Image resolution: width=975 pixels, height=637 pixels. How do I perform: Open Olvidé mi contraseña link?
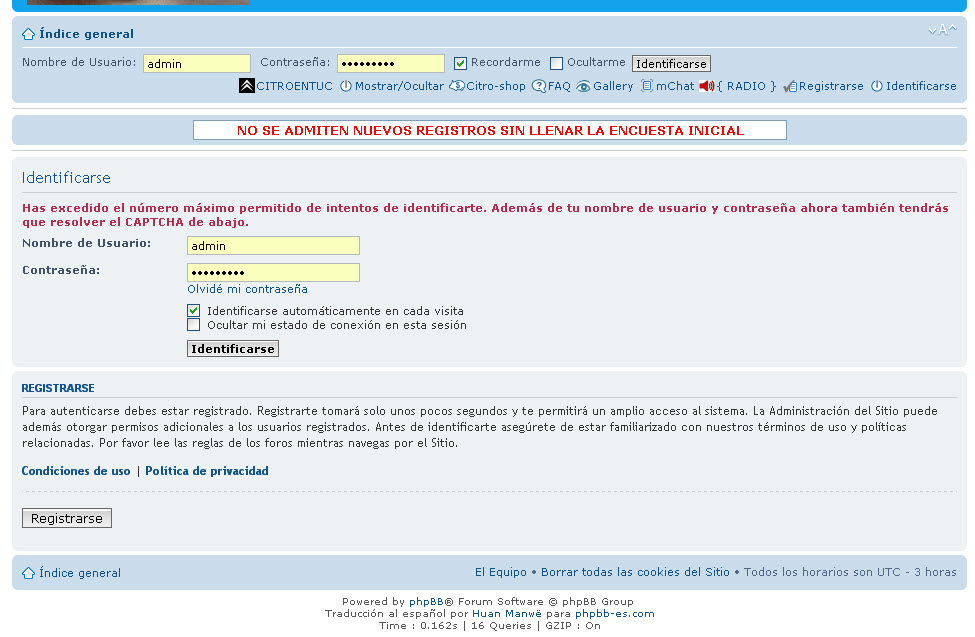point(247,289)
